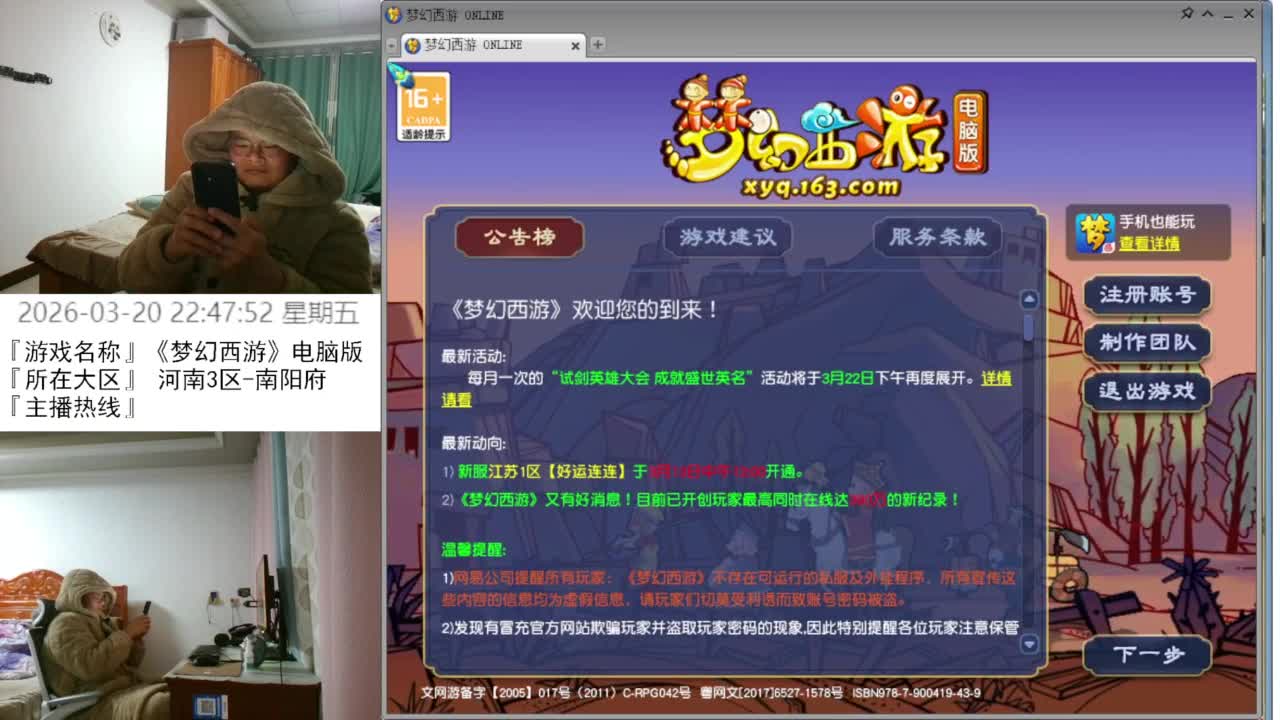Screen dimensions: 1280x720
Task: Pin the window with the pushpin icon
Action: 1187,14
